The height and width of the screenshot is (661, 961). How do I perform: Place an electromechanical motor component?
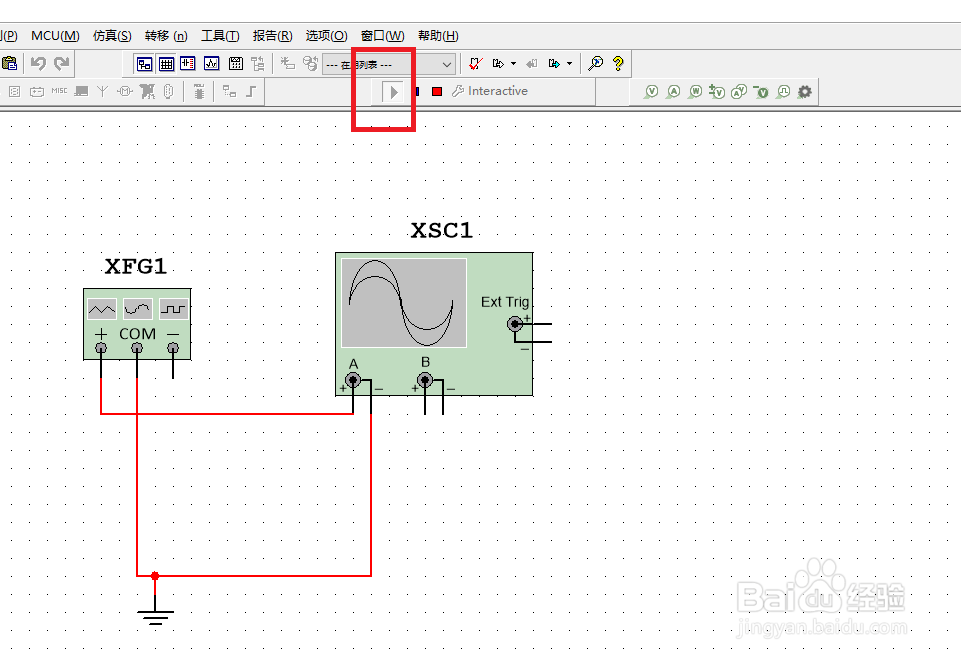coord(125,92)
